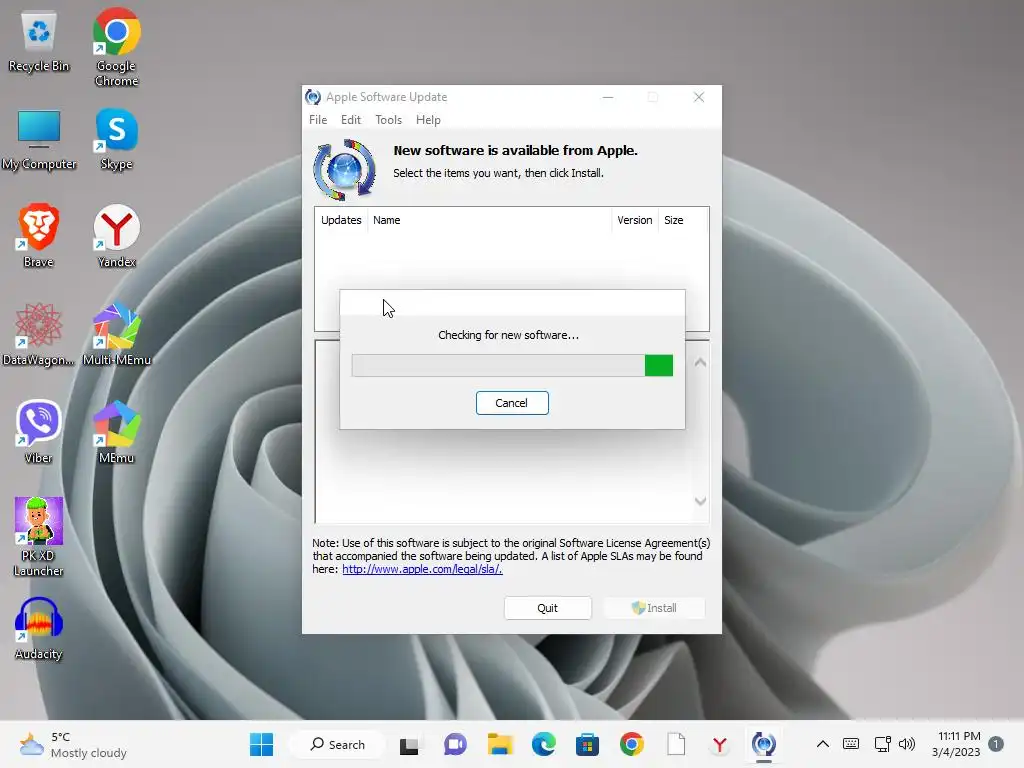1024x768 pixels.
Task: Click the Install button
Action: (x=654, y=608)
